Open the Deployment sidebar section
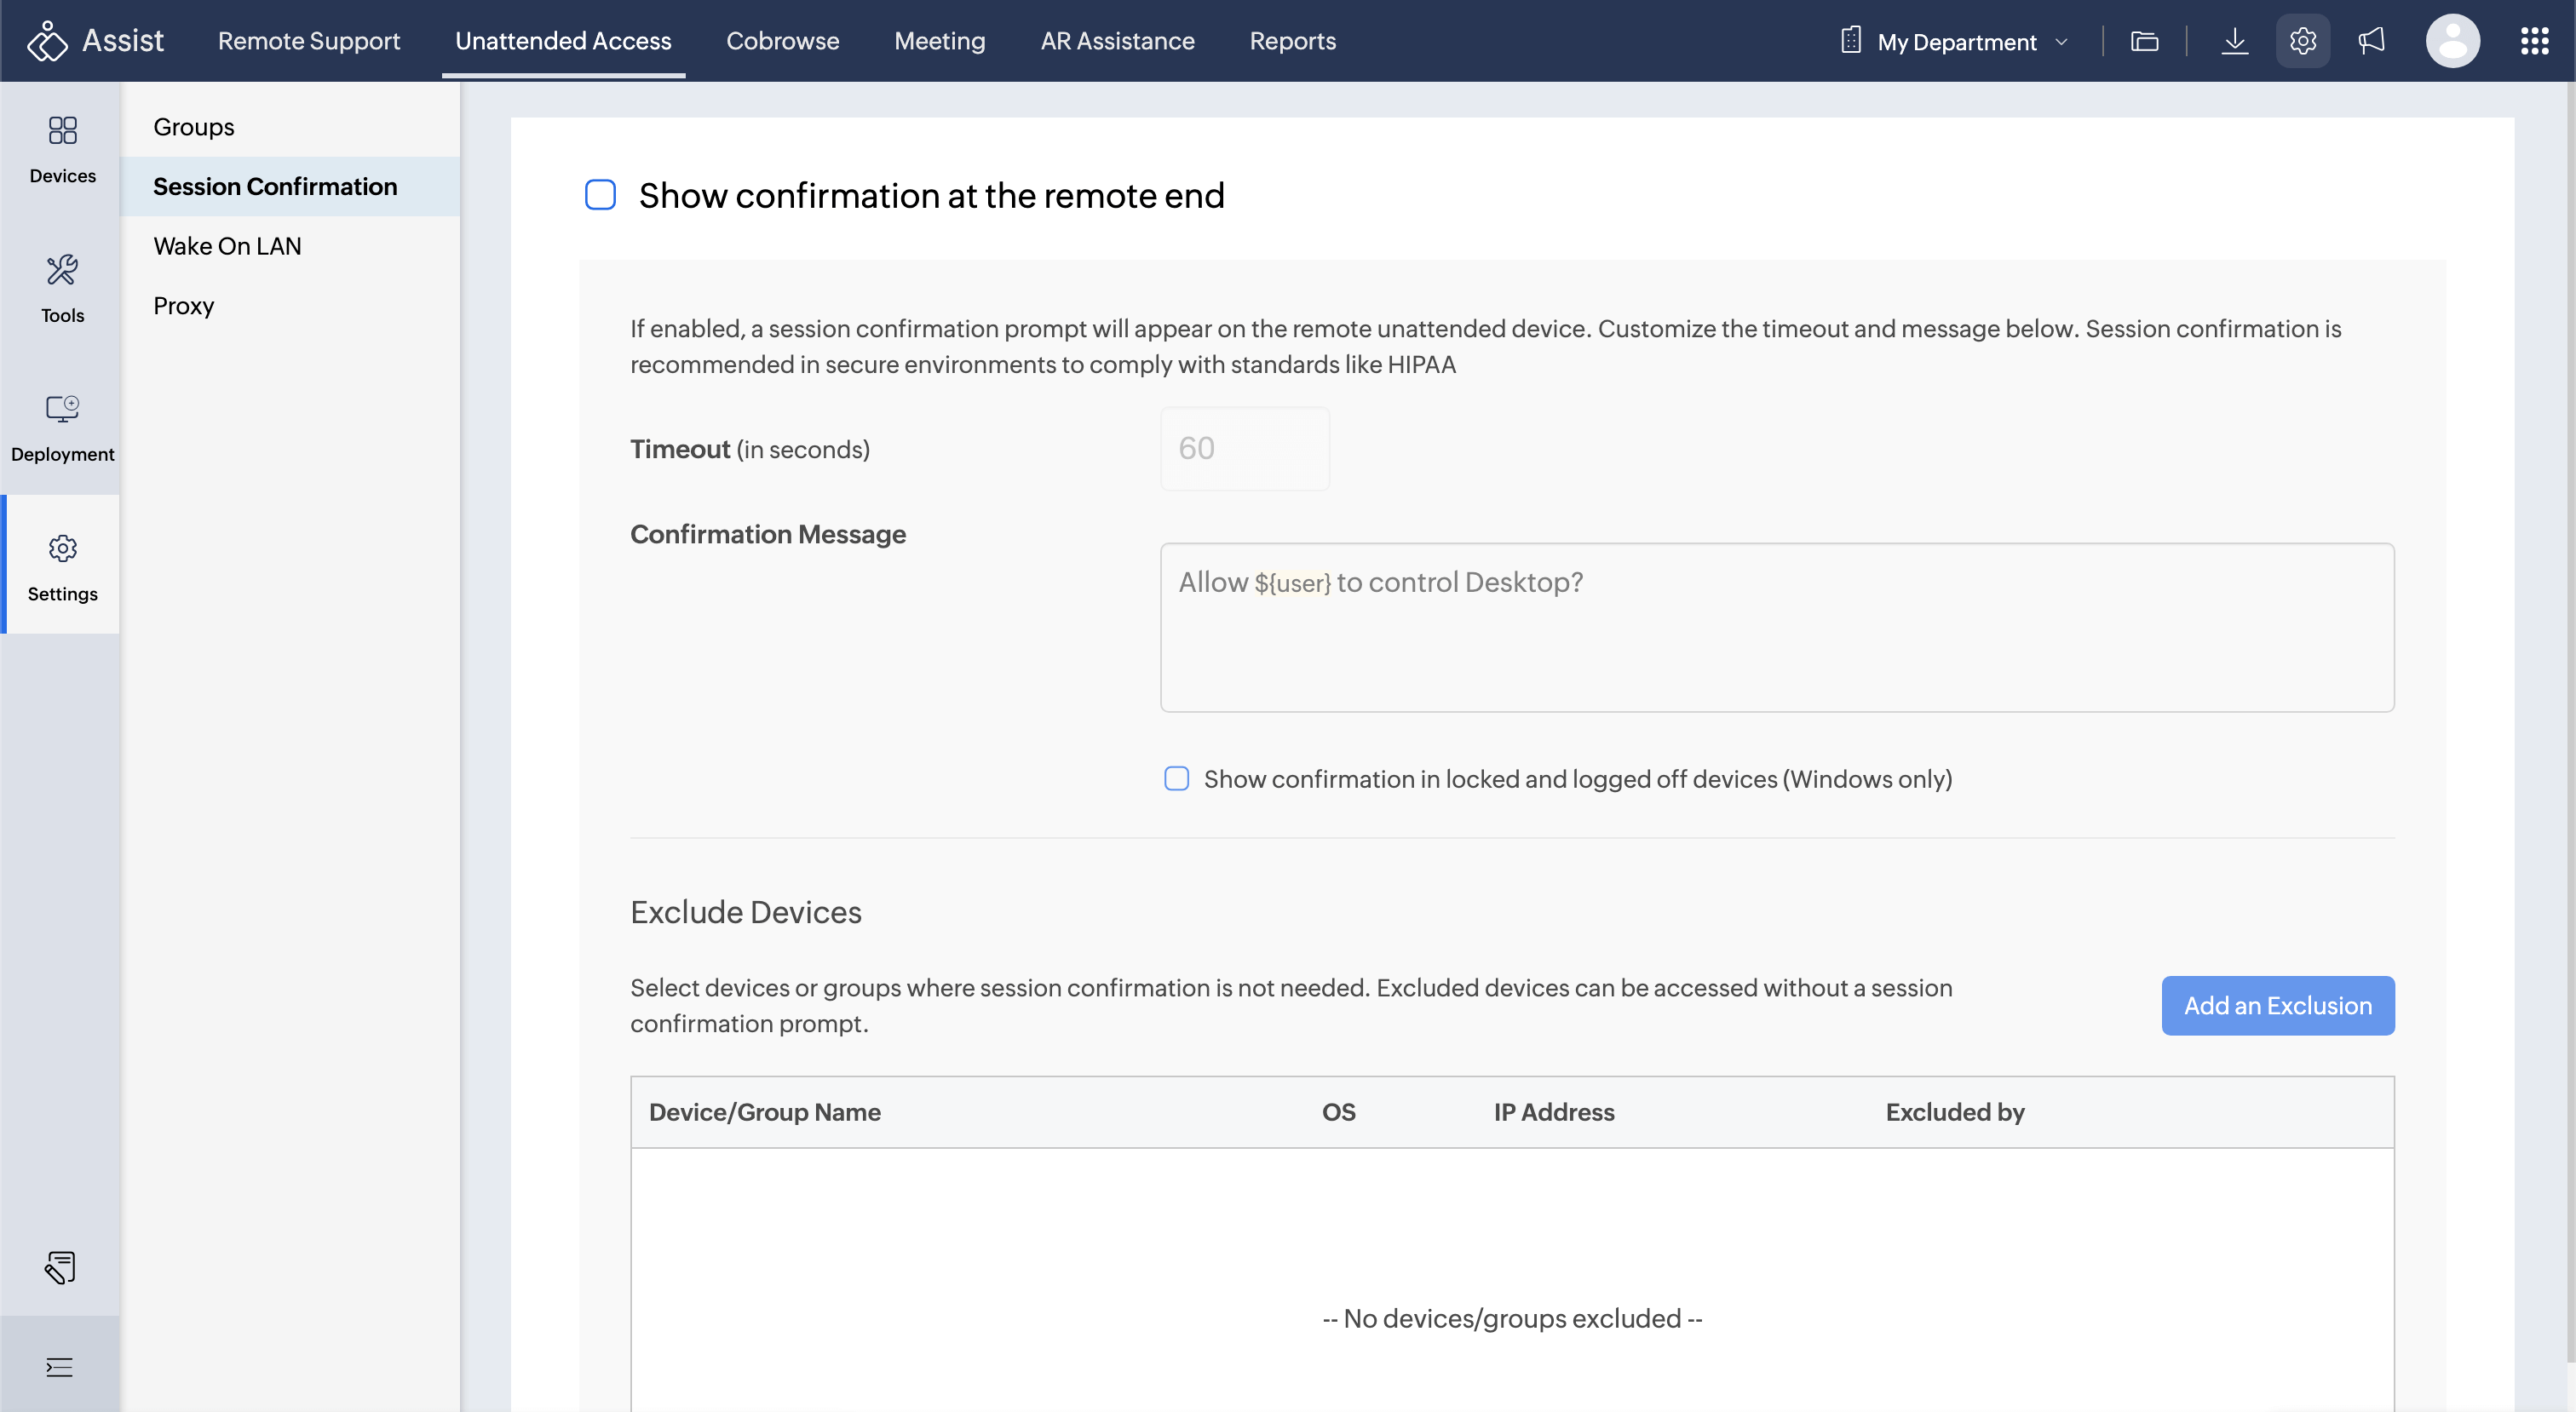Screen dimensions: 2576x1412 coord(62,427)
